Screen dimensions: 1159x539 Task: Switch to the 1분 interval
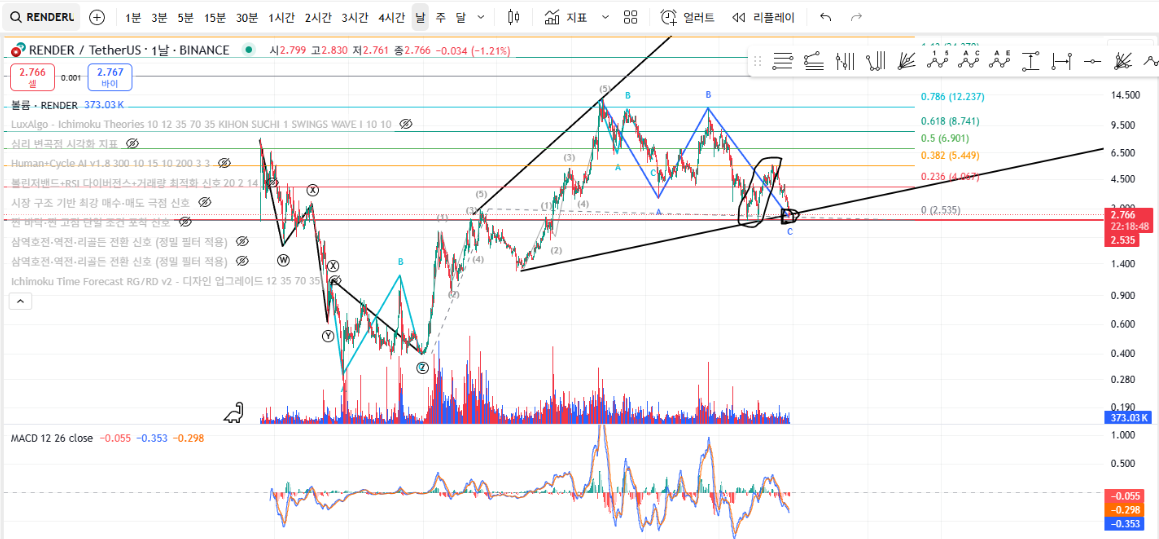133,17
